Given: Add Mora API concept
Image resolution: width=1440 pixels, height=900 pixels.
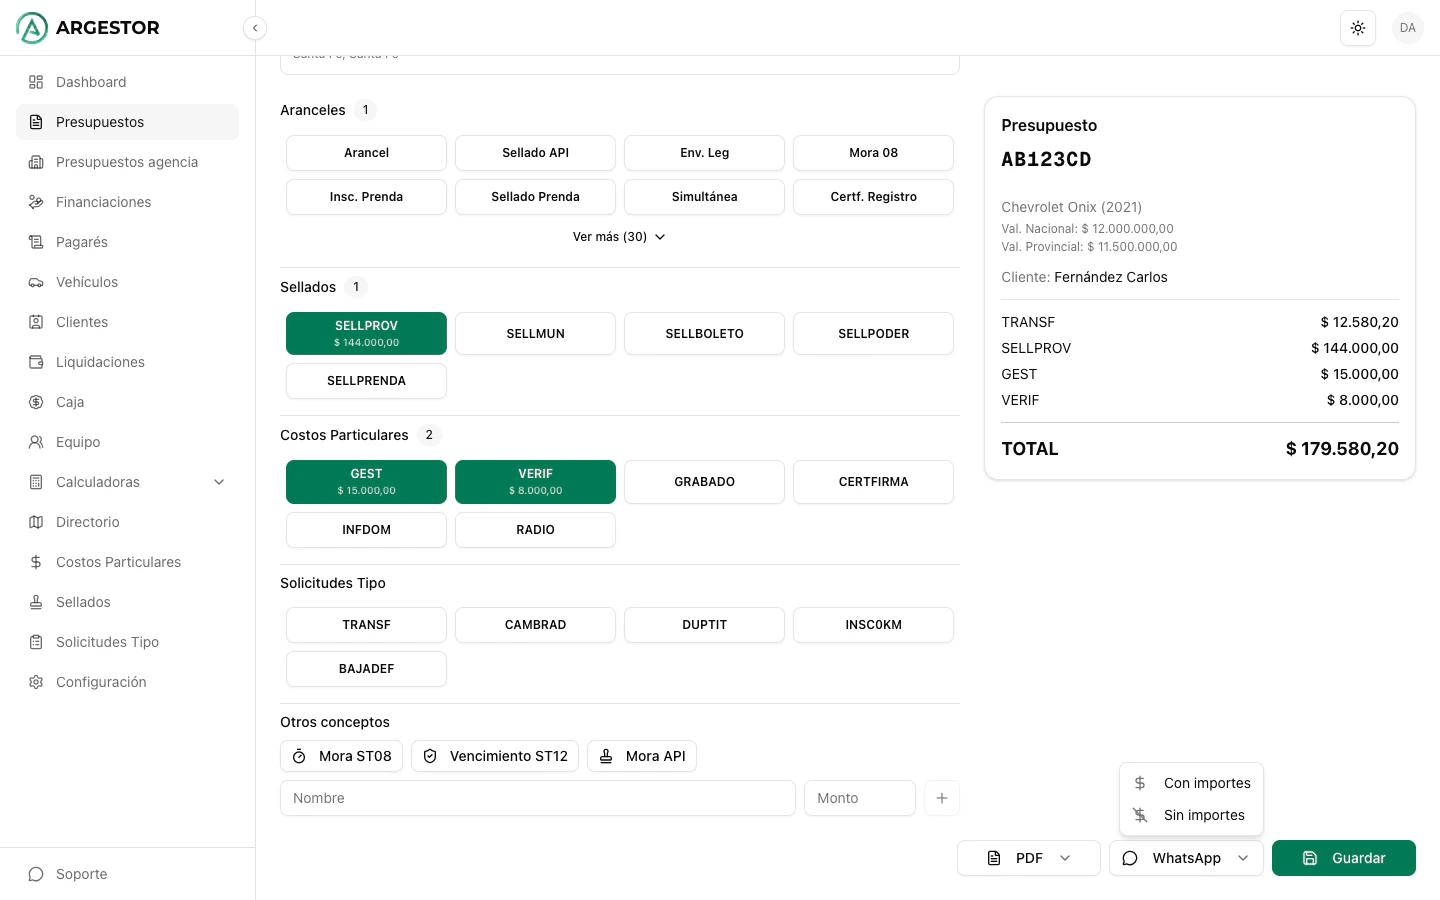Looking at the screenshot, I should point(642,756).
